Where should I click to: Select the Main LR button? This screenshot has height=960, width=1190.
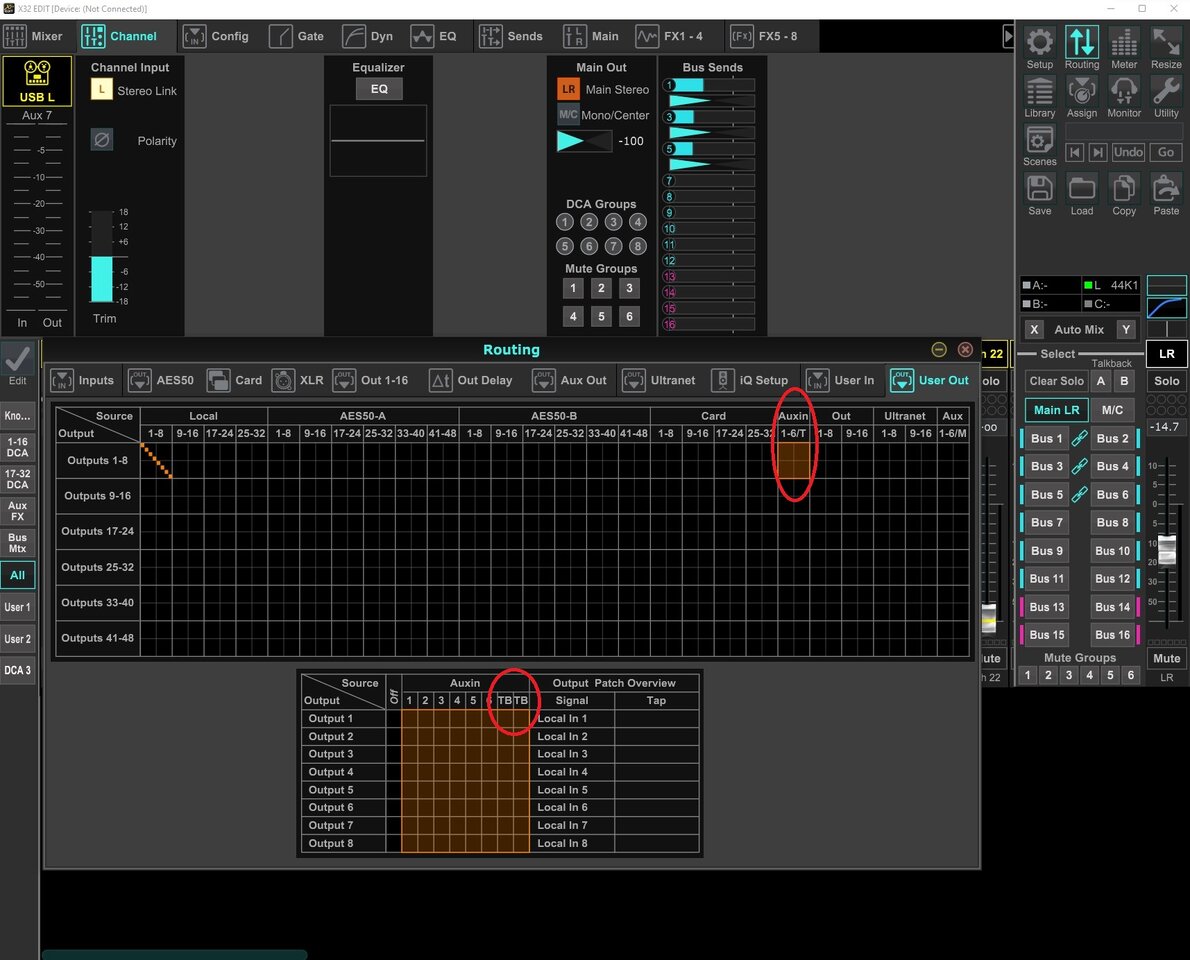click(1056, 410)
